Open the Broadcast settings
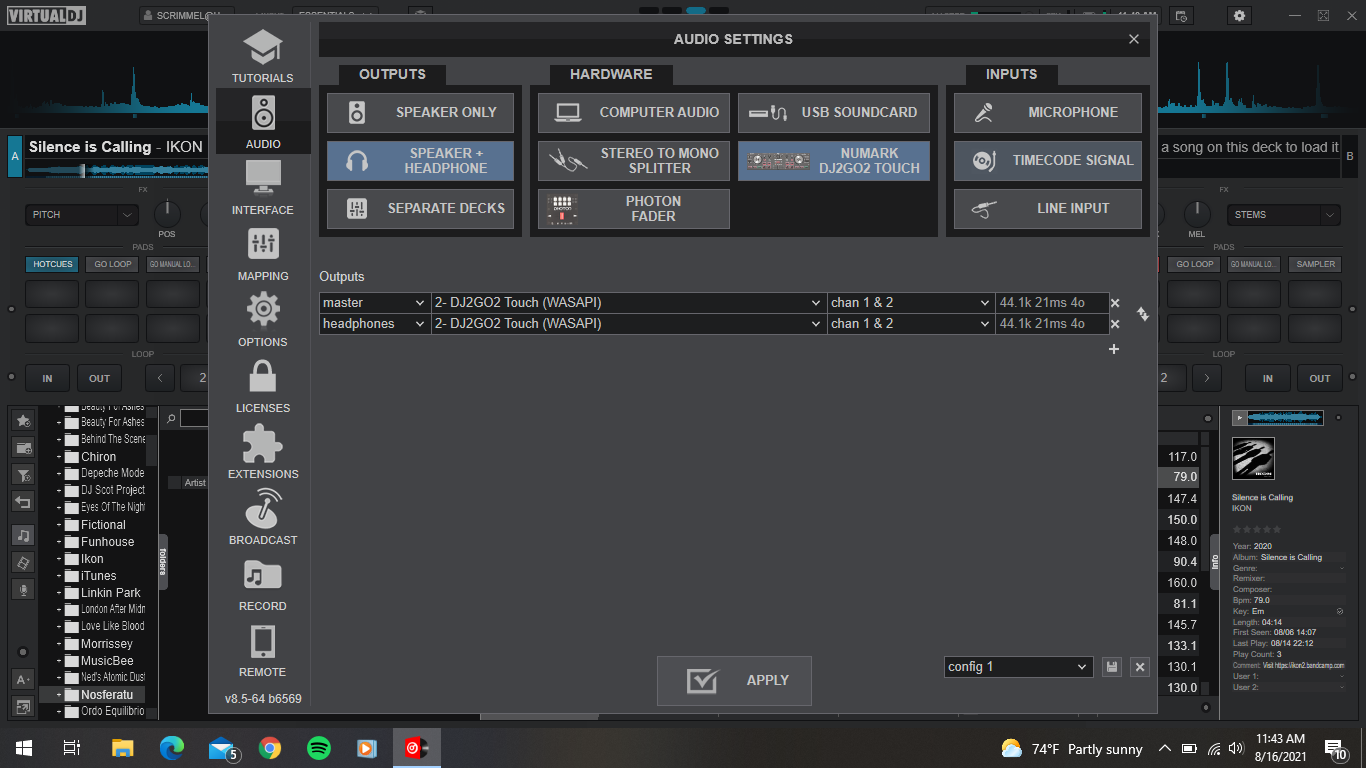 tap(263, 518)
